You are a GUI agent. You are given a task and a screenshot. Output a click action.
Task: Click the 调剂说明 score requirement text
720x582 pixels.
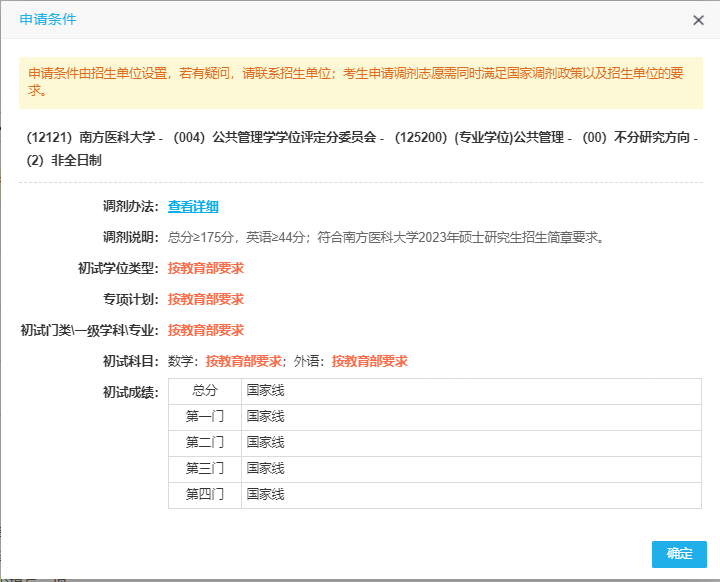click(x=386, y=238)
